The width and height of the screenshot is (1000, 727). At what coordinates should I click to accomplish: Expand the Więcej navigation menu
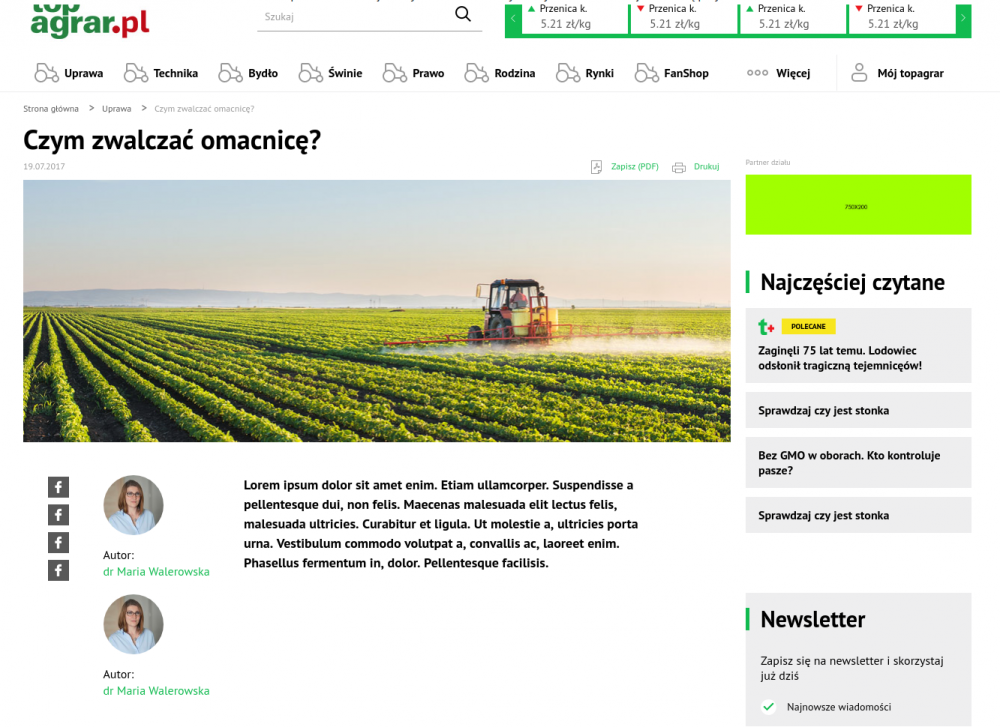click(779, 73)
